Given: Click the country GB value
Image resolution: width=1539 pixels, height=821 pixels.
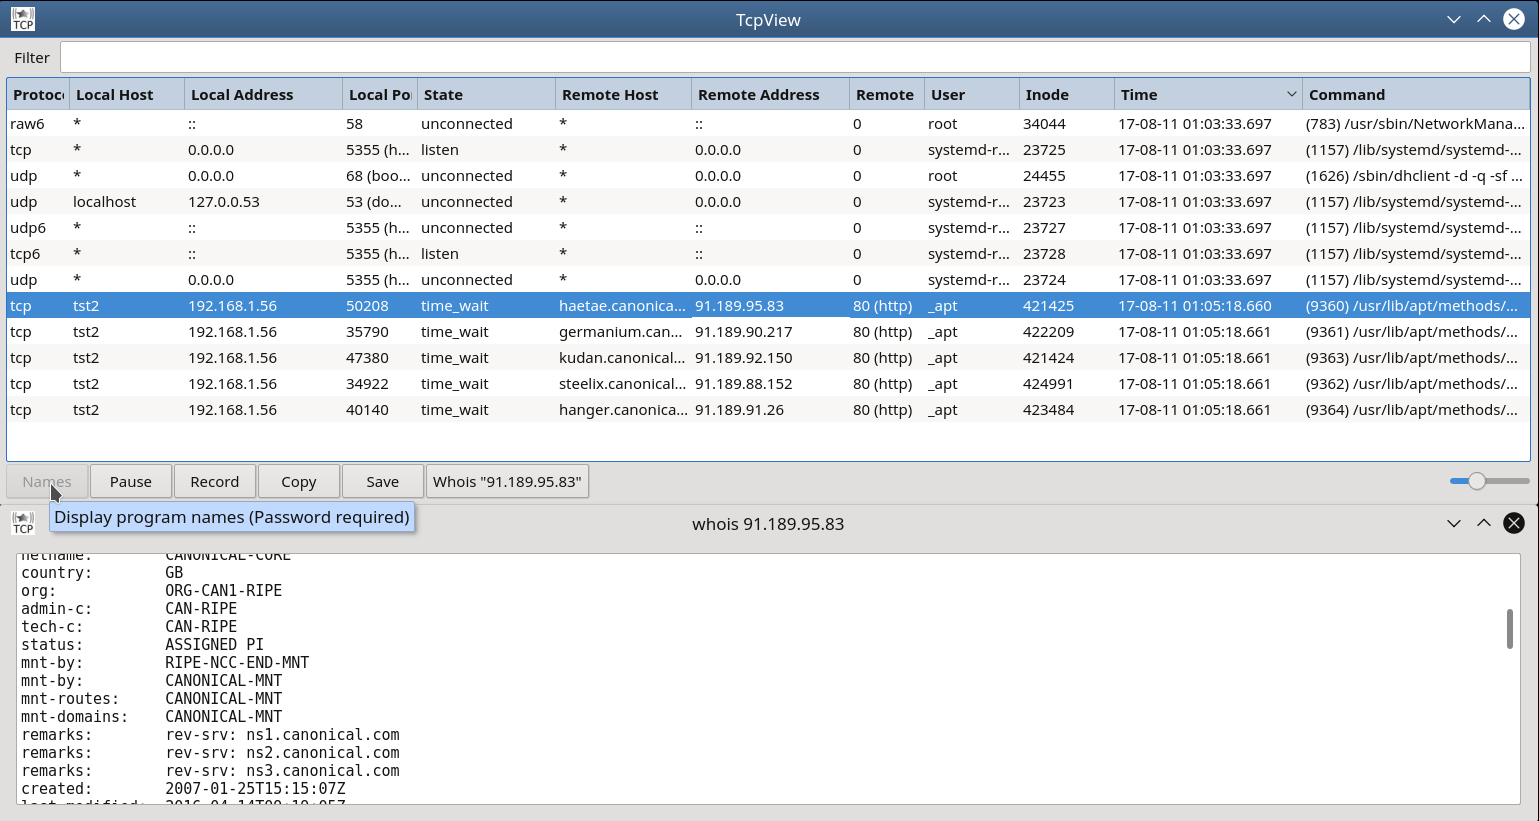Looking at the screenshot, I should coord(174,573).
